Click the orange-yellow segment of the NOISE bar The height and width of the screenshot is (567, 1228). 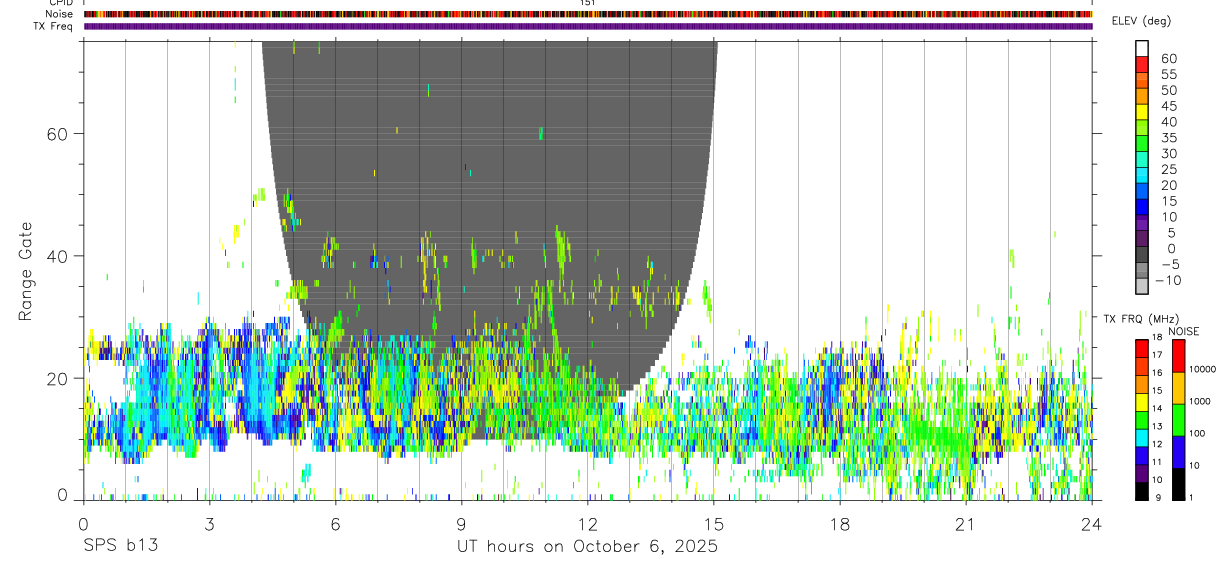coord(1178,388)
